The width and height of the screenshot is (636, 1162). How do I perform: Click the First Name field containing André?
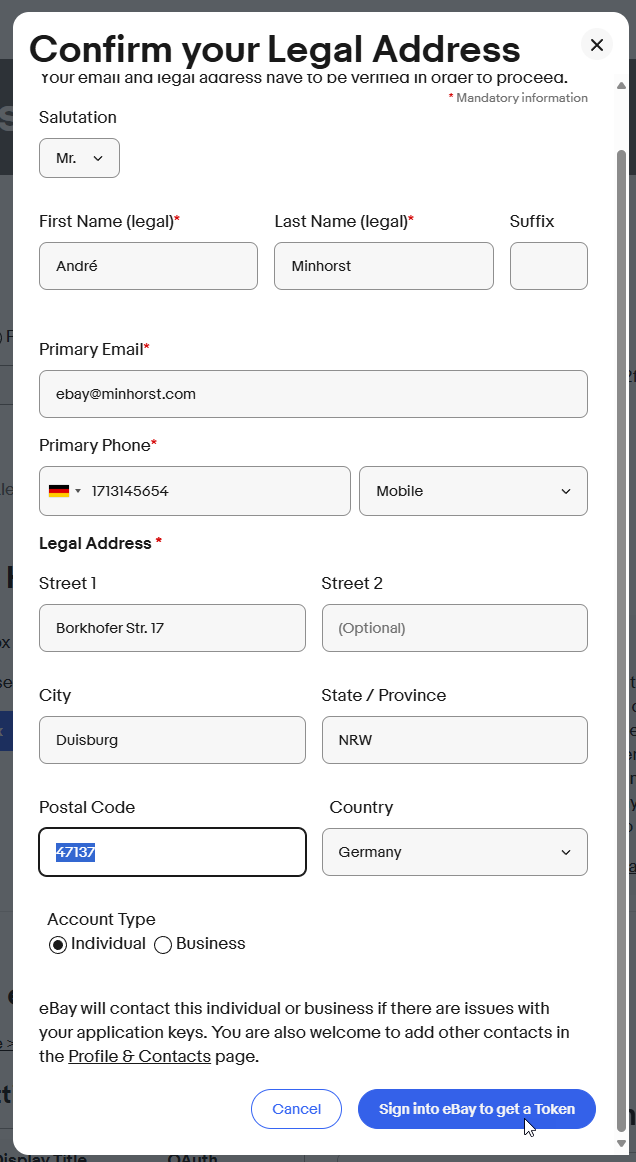[x=148, y=265]
